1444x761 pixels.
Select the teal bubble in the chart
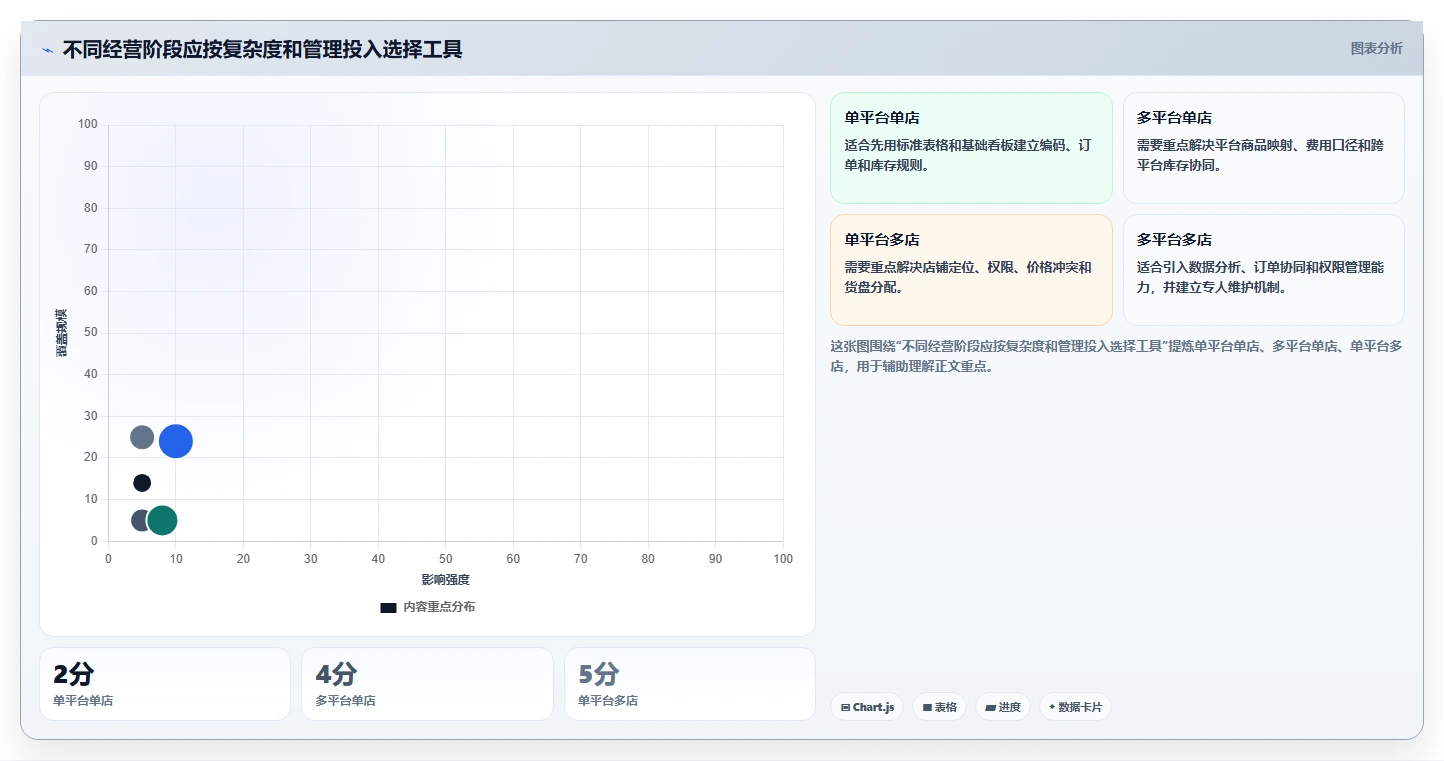coord(162,520)
